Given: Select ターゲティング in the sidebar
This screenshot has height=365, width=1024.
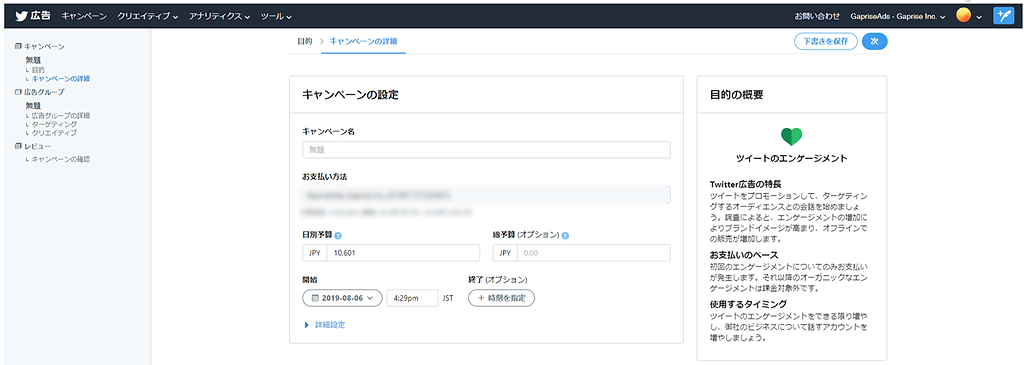Looking at the screenshot, I should (54, 124).
